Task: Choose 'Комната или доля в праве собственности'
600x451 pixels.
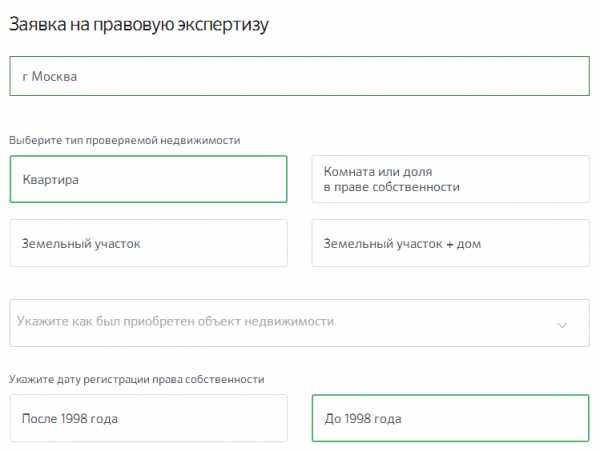Action: 450,180
